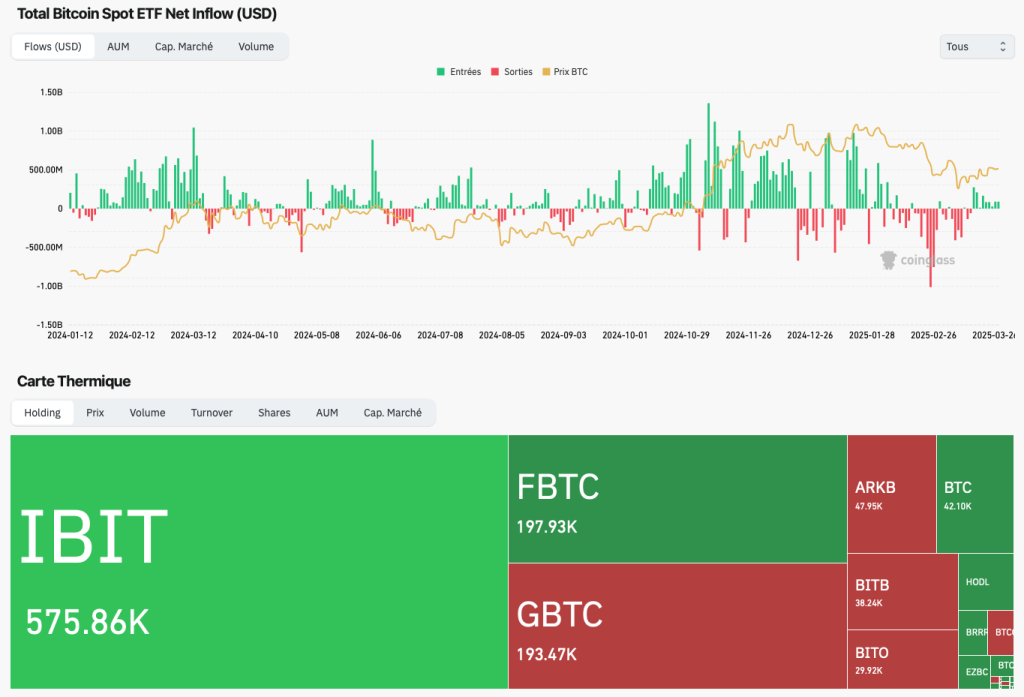
Task: Toggle the green Entrées legend swatch
Action: (x=441, y=72)
